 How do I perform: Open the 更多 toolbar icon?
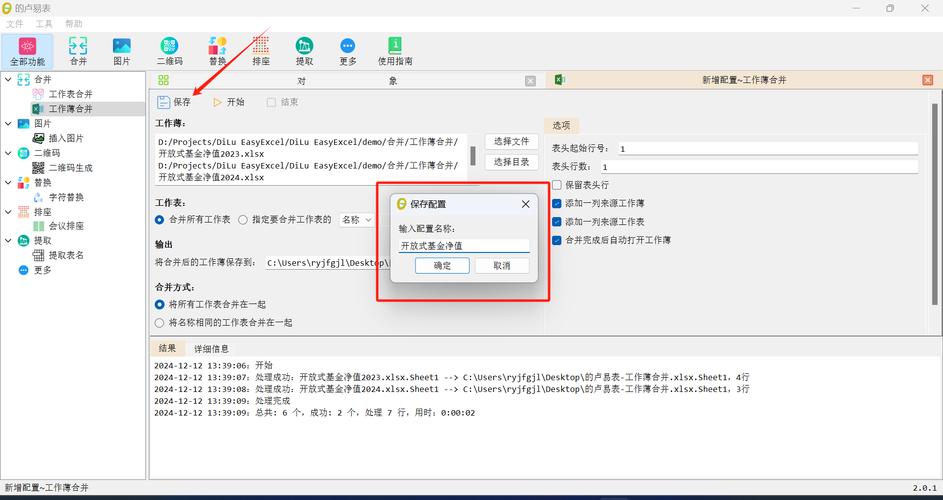[x=348, y=51]
